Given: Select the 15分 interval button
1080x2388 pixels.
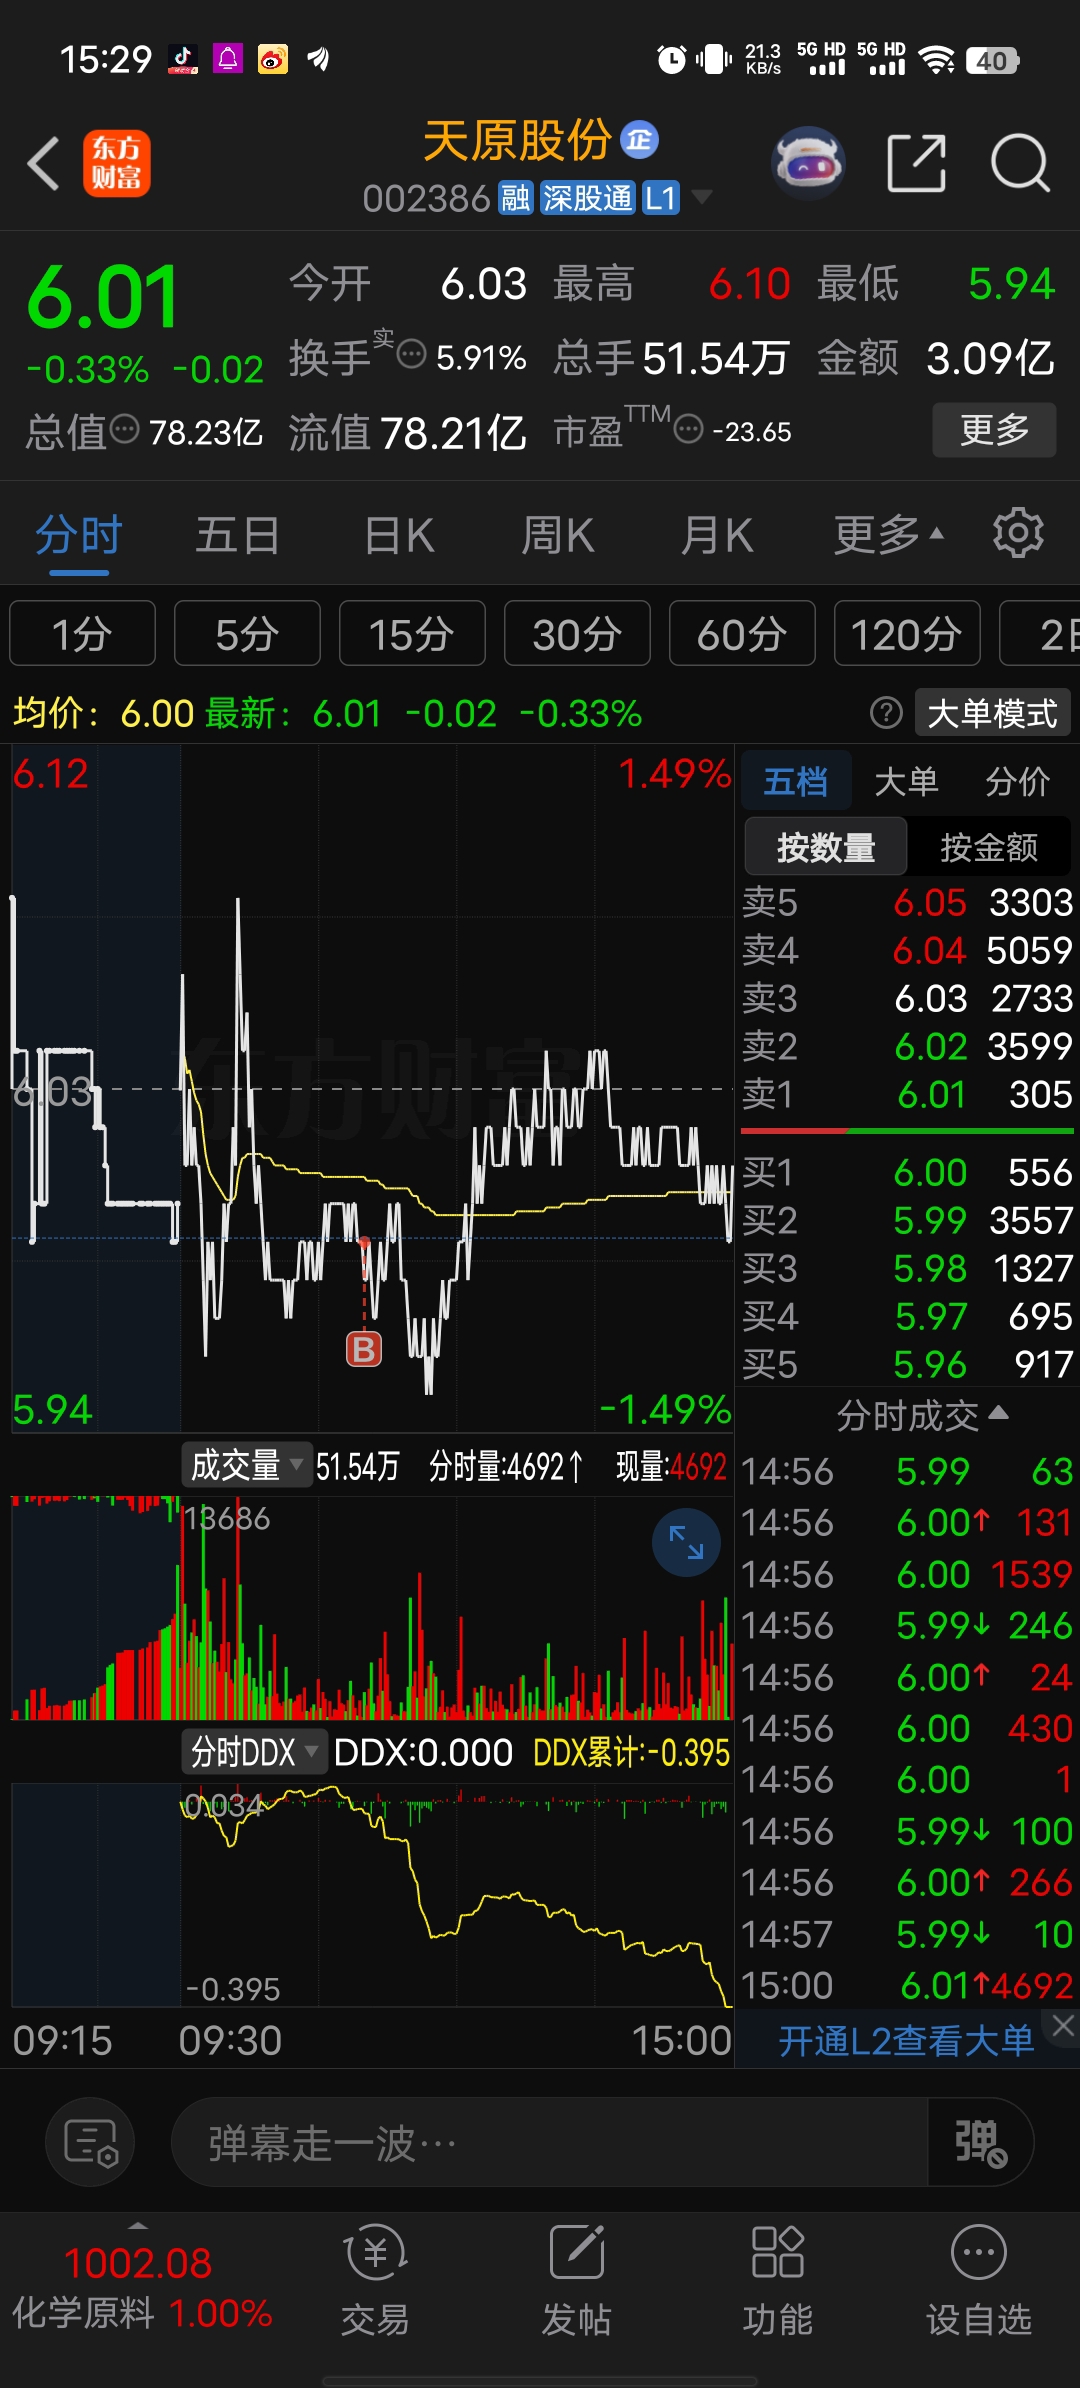Looking at the screenshot, I should [x=412, y=633].
